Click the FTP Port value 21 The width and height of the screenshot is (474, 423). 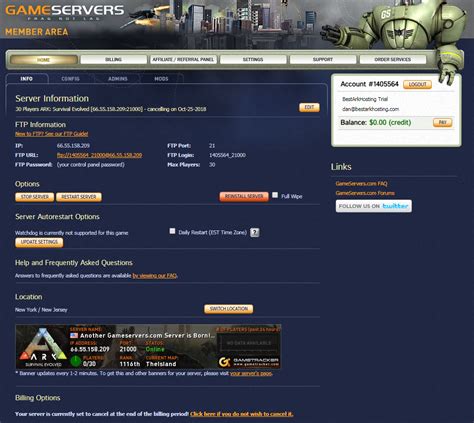click(x=212, y=146)
